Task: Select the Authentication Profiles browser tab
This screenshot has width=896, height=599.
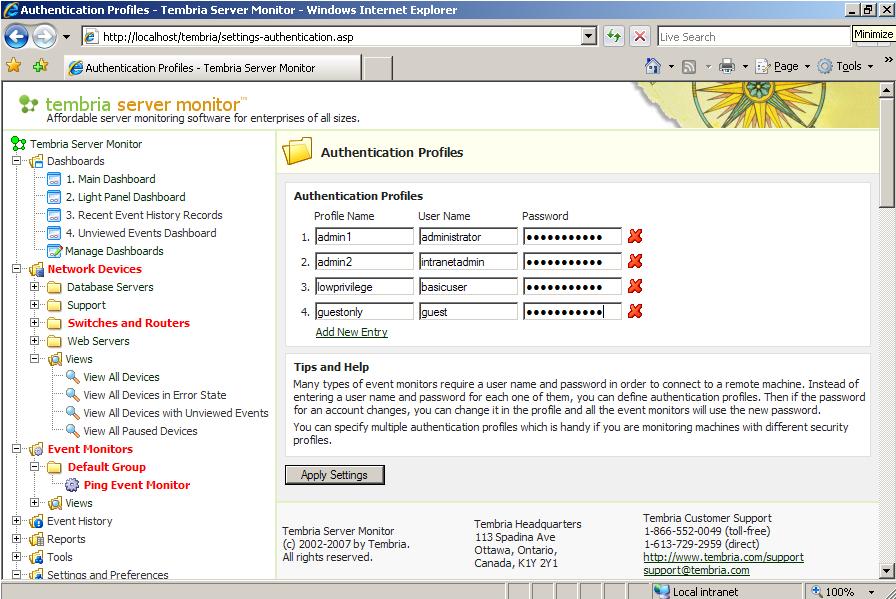Action: (213, 68)
